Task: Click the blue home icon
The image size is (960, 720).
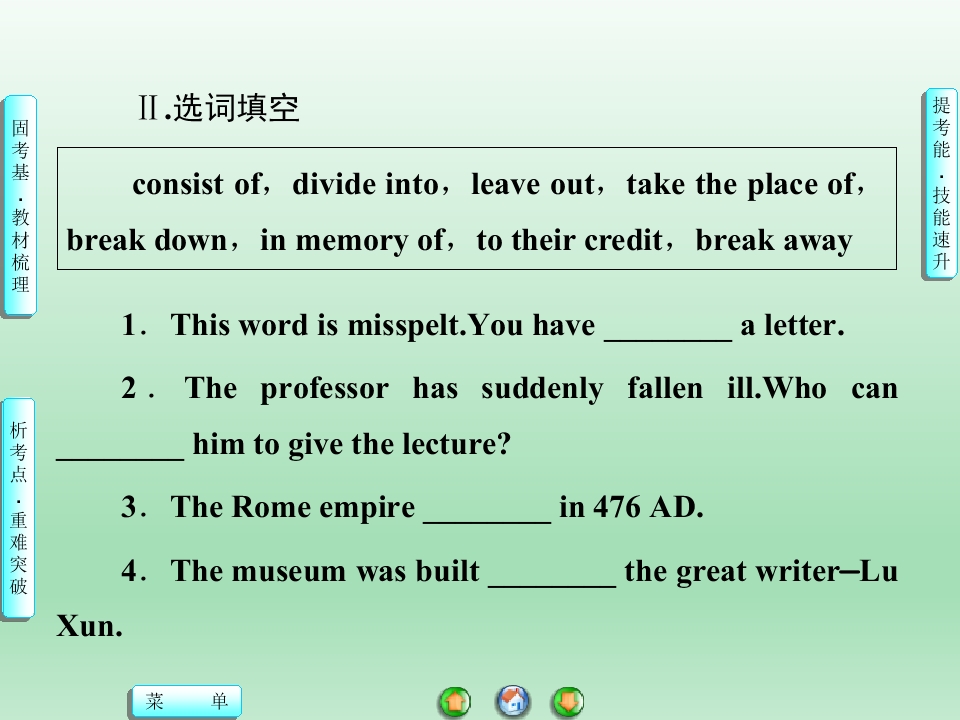Action: coord(513,702)
